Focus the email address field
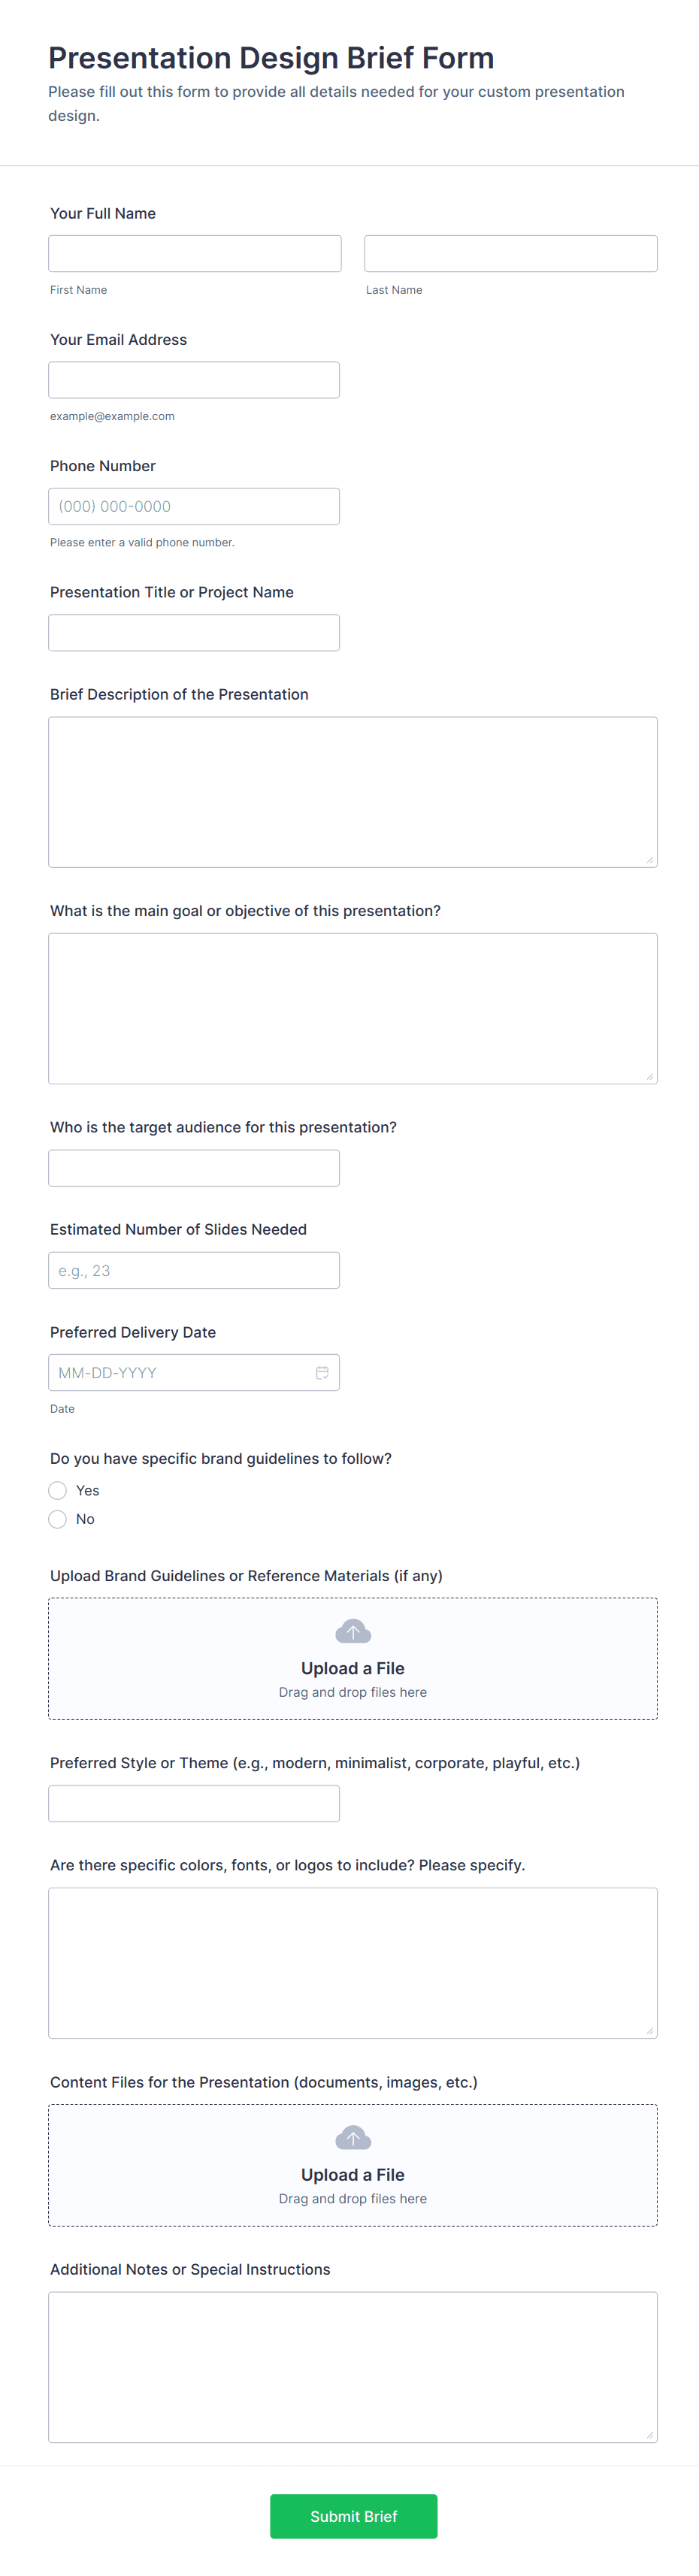Image resolution: width=699 pixels, height=2576 pixels. [x=194, y=380]
